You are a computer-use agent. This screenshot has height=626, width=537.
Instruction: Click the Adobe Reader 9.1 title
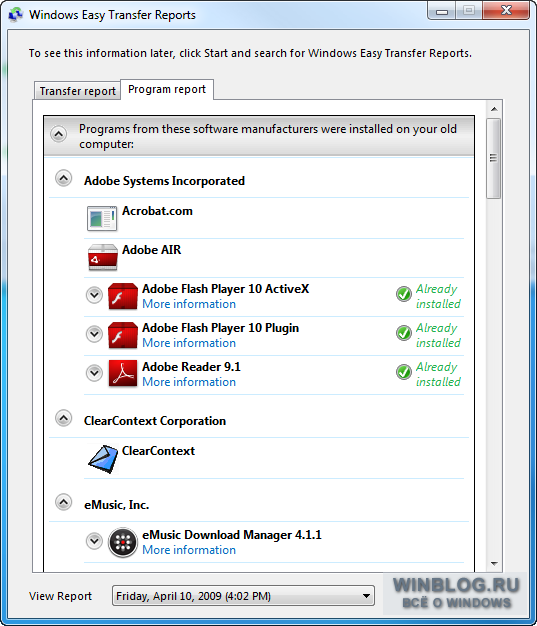192,366
